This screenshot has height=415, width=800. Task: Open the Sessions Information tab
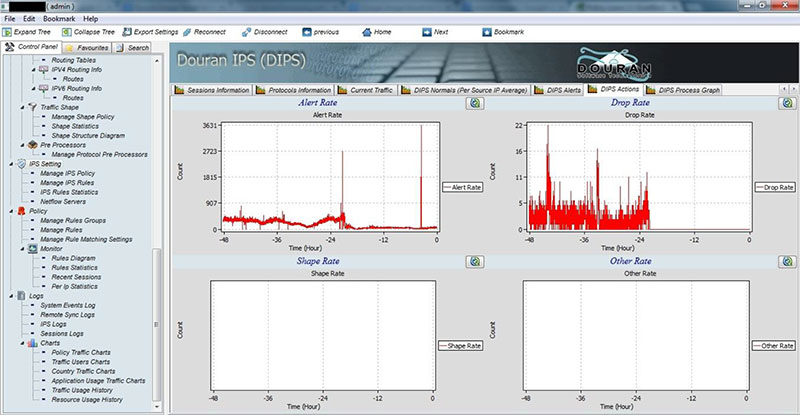pyautogui.click(x=212, y=90)
